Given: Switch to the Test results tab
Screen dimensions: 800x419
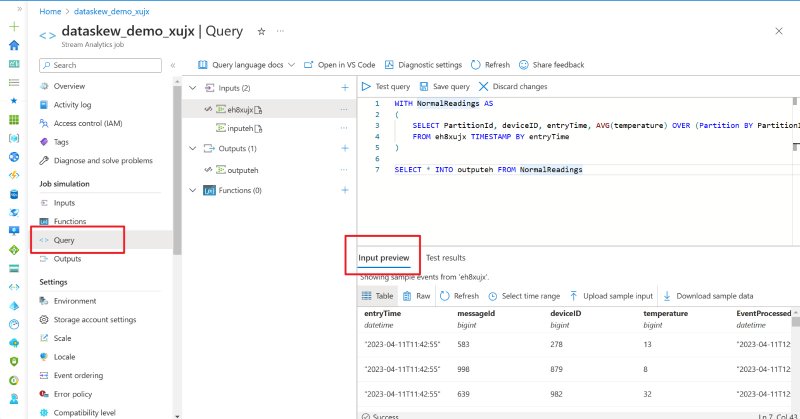Looking at the screenshot, I should click(445, 258).
